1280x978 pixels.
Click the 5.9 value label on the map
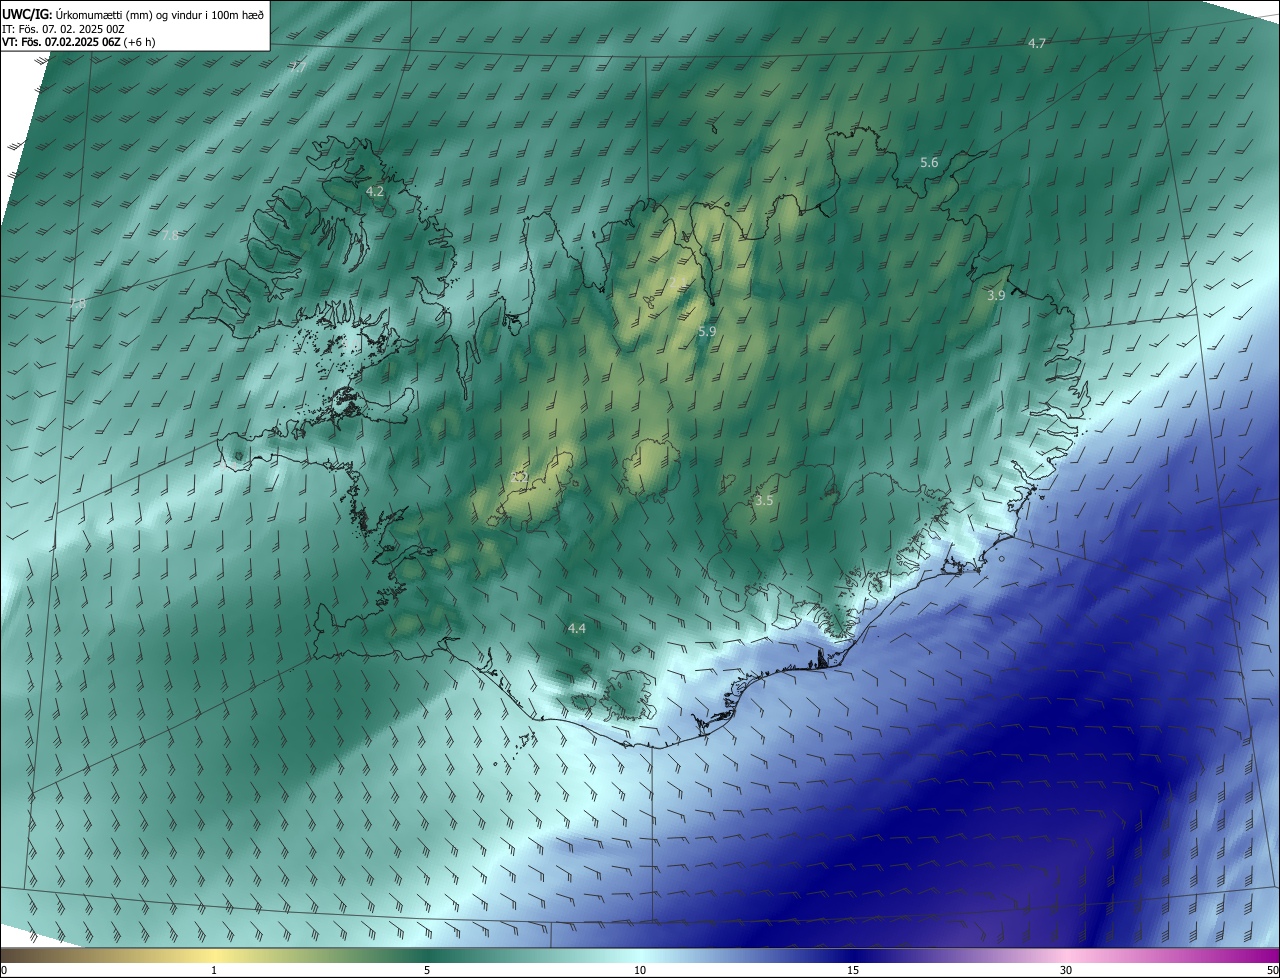tap(707, 331)
